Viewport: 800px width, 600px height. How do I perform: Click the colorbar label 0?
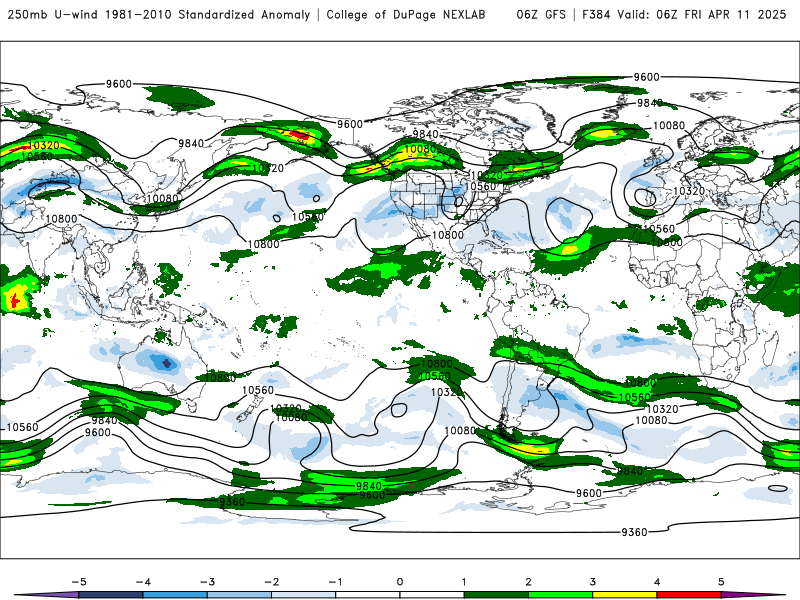[x=400, y=582]
